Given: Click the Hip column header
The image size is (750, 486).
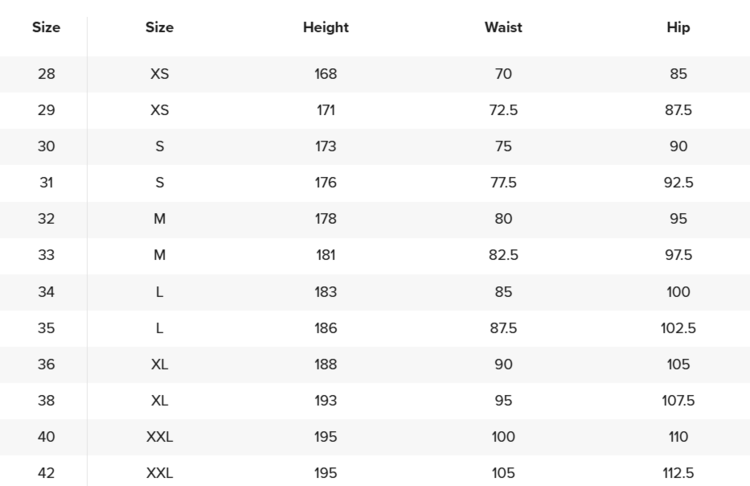Looking at the screenshot, I should (x=678, y=28).
